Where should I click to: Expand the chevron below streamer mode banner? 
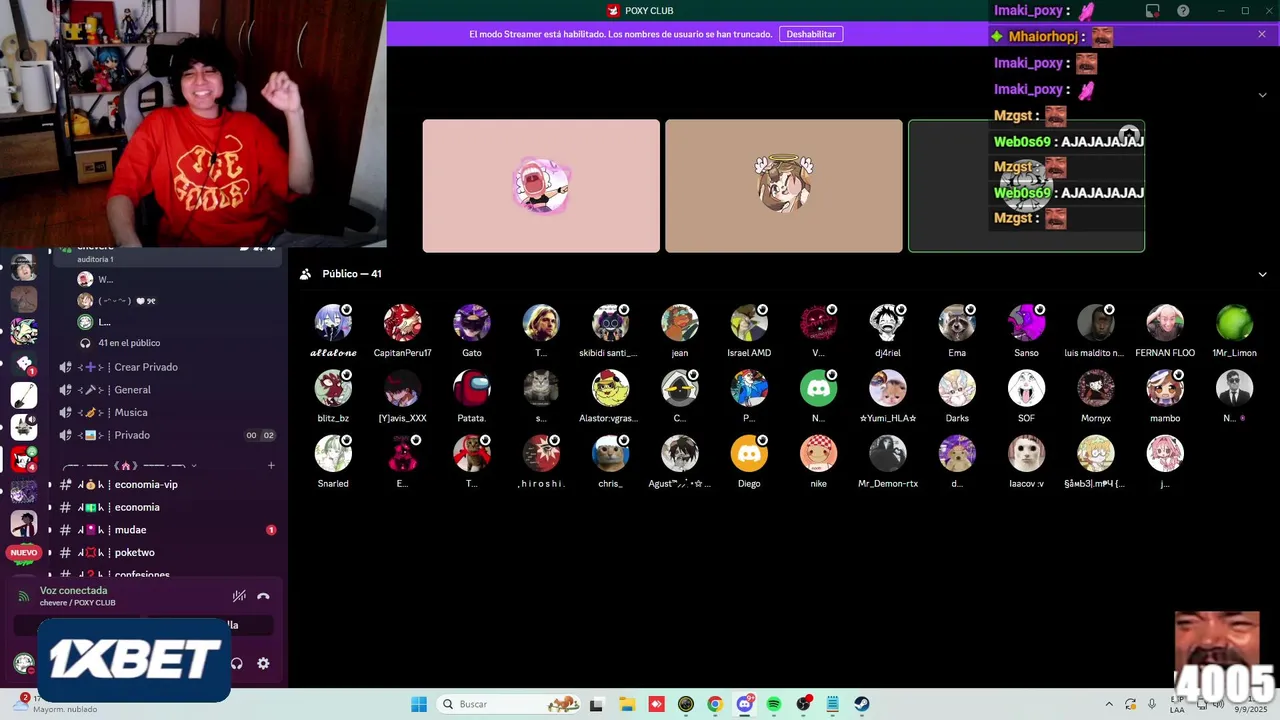coord(1262,94)
